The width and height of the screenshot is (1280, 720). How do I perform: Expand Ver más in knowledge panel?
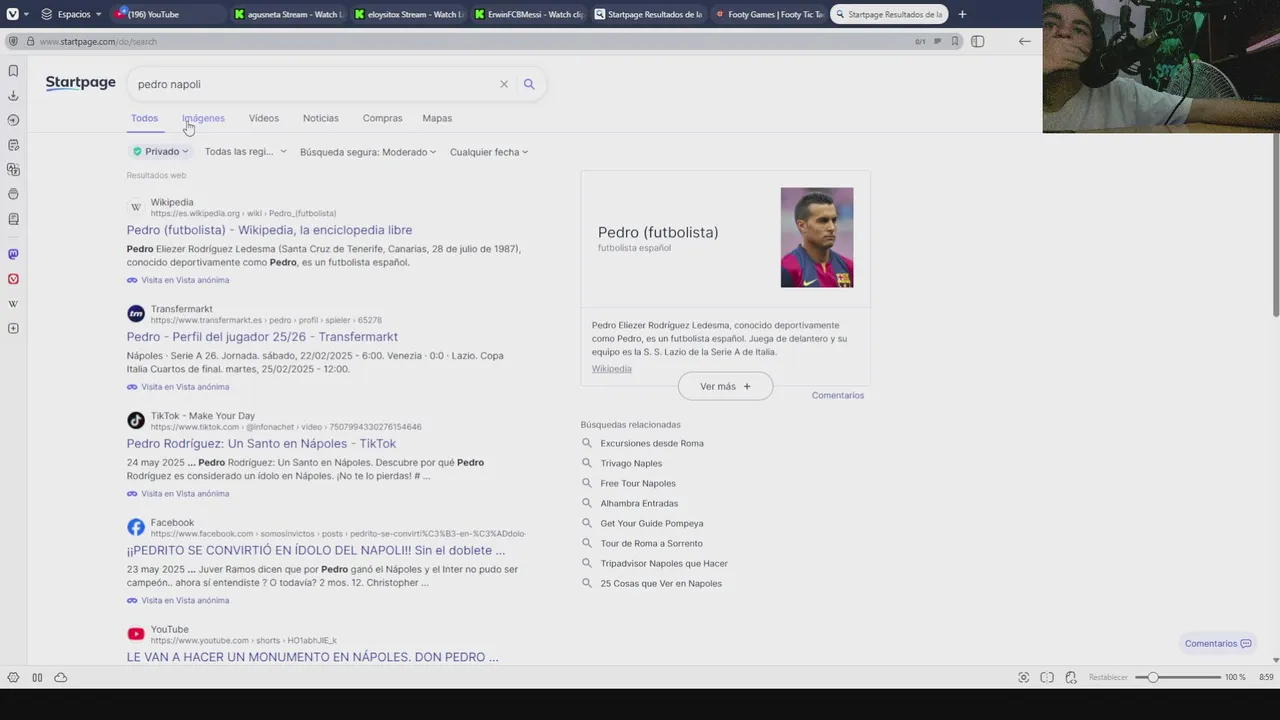pyautogui.click(x=725, y=386)
